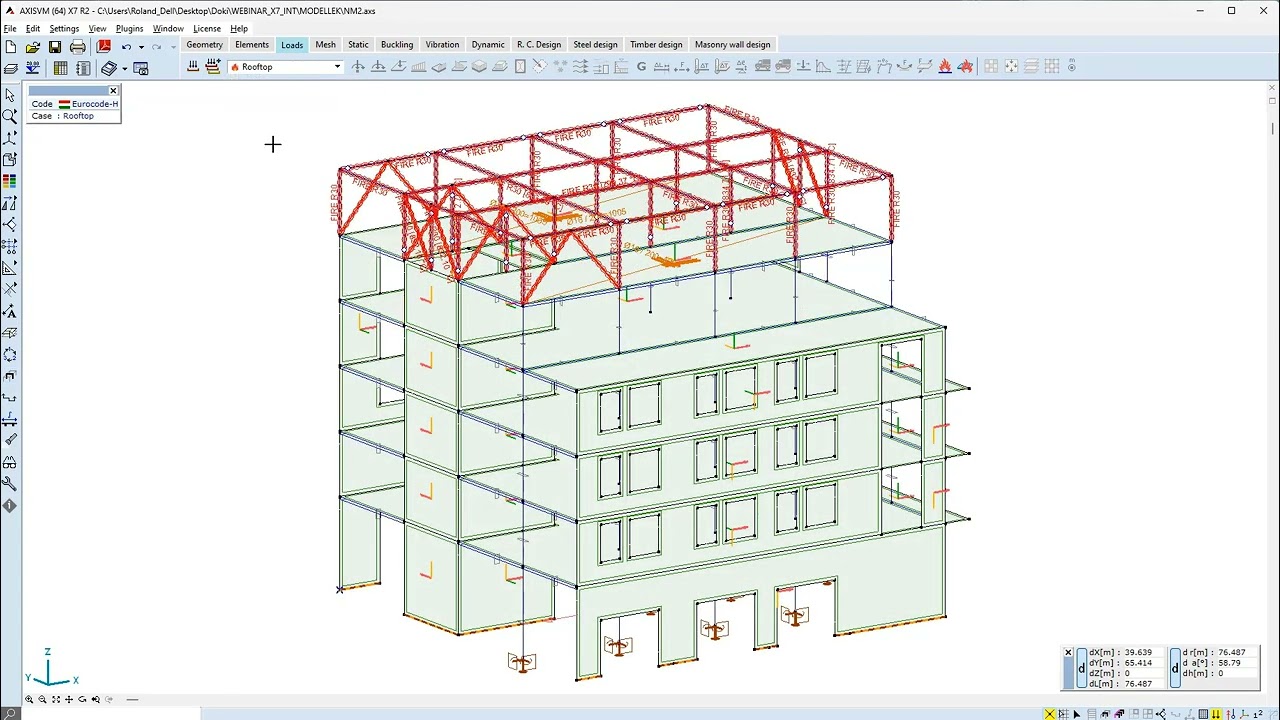Click the binoculars Find icon
Screen dimensions: 1280x720
click(x=10, y=462)
